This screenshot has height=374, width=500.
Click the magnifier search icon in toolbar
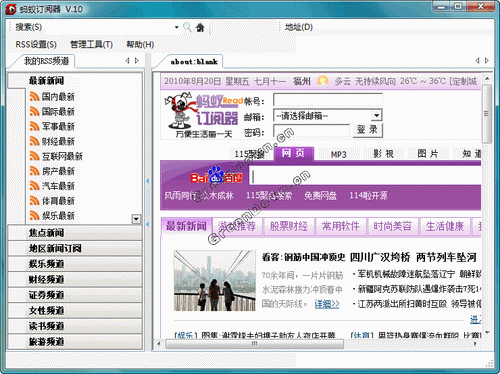187,27
